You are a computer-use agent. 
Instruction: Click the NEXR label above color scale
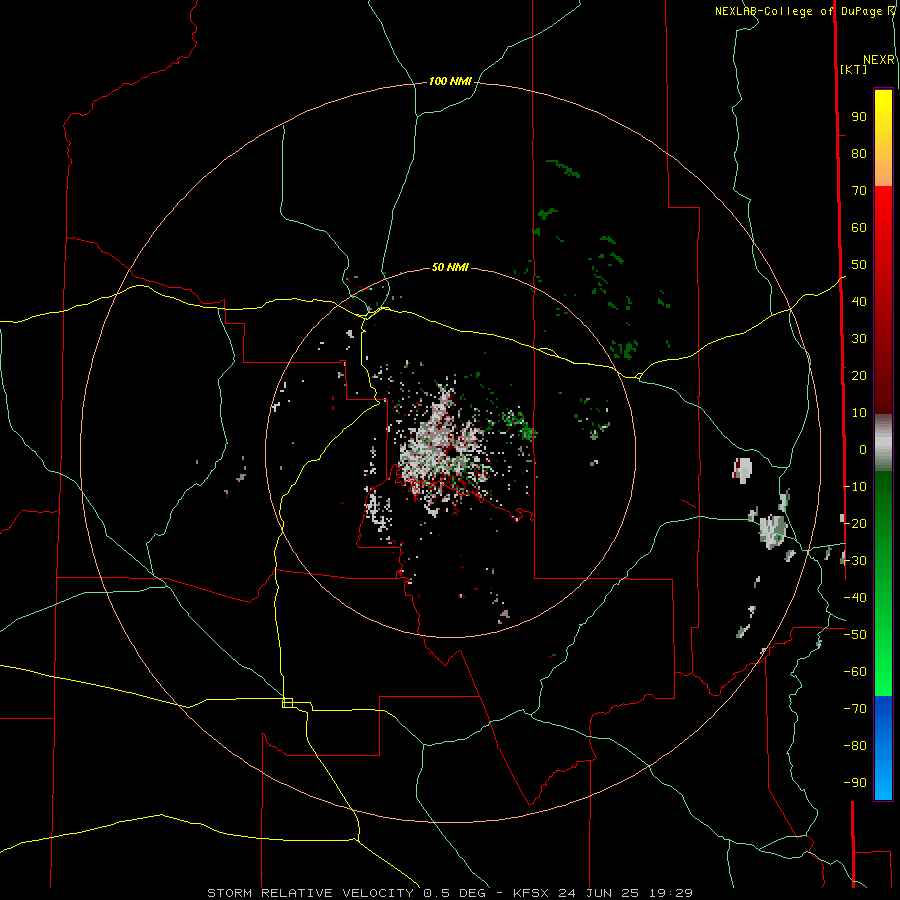[879, 60]
